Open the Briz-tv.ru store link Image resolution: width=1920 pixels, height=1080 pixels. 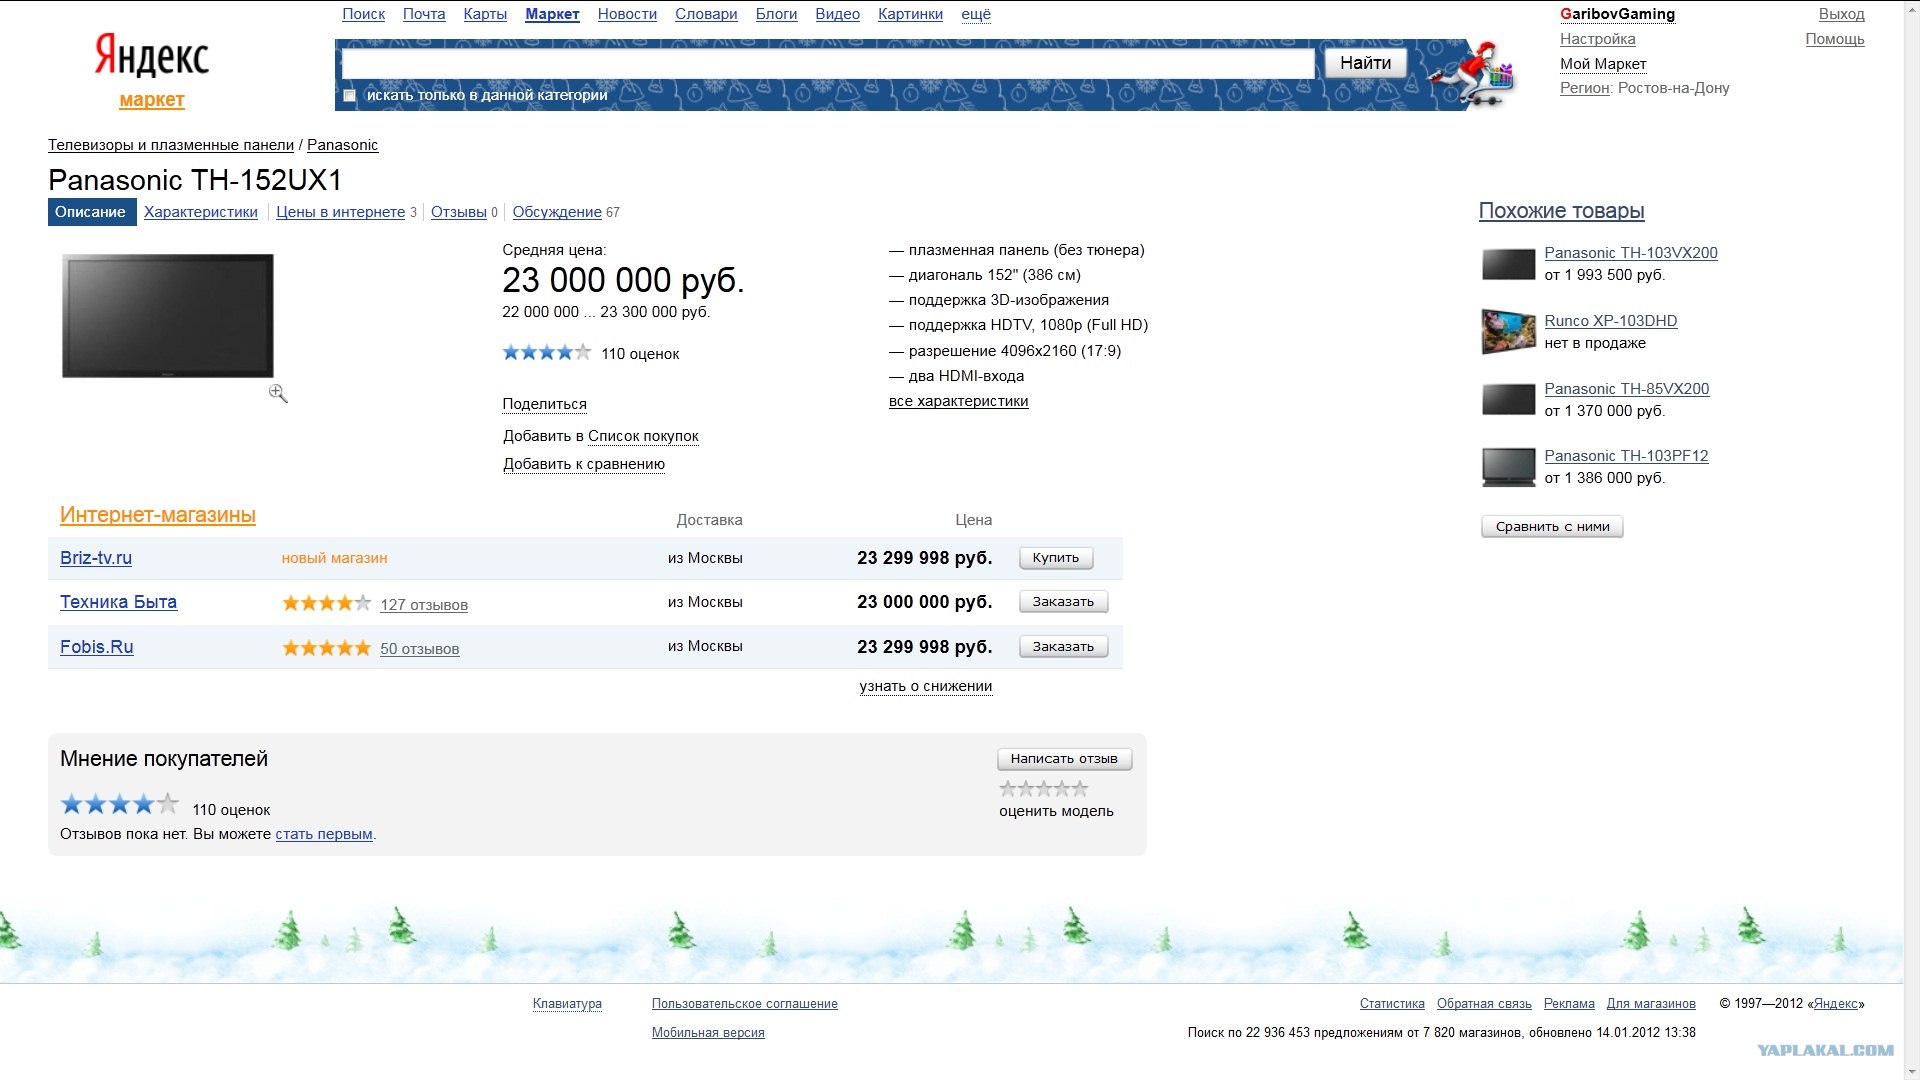96,558
